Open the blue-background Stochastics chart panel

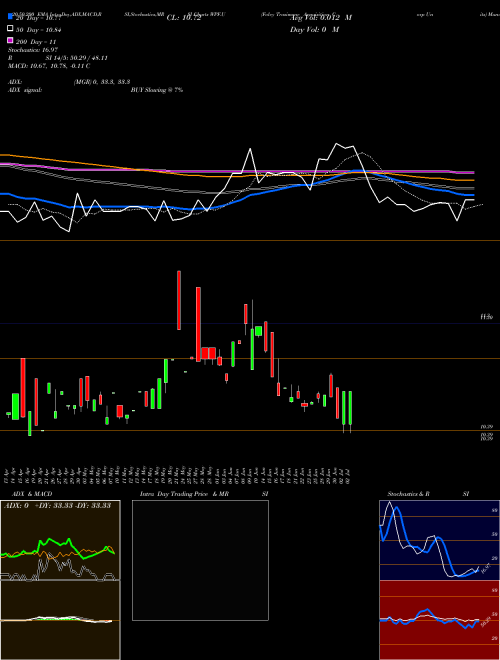[x=439, y=540]
